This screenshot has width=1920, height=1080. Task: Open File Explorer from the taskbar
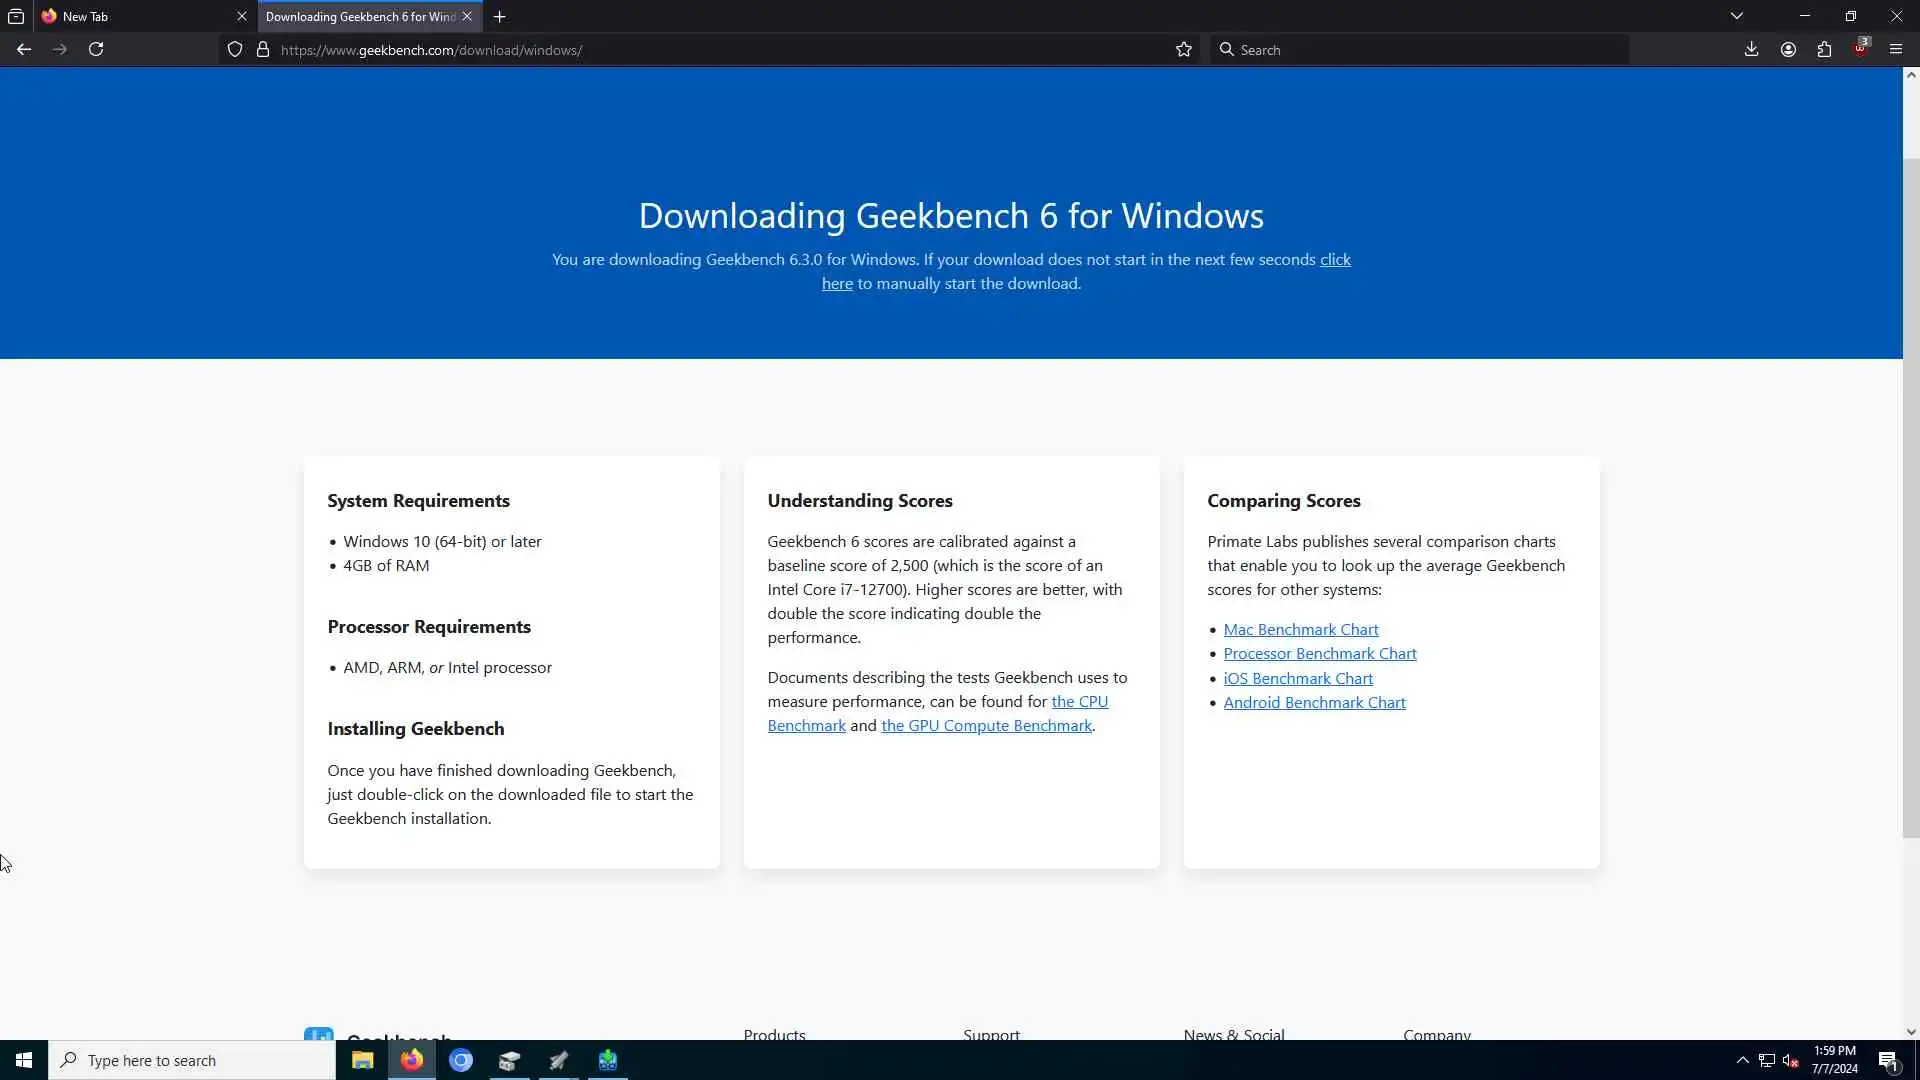[x=362, y=1060]
